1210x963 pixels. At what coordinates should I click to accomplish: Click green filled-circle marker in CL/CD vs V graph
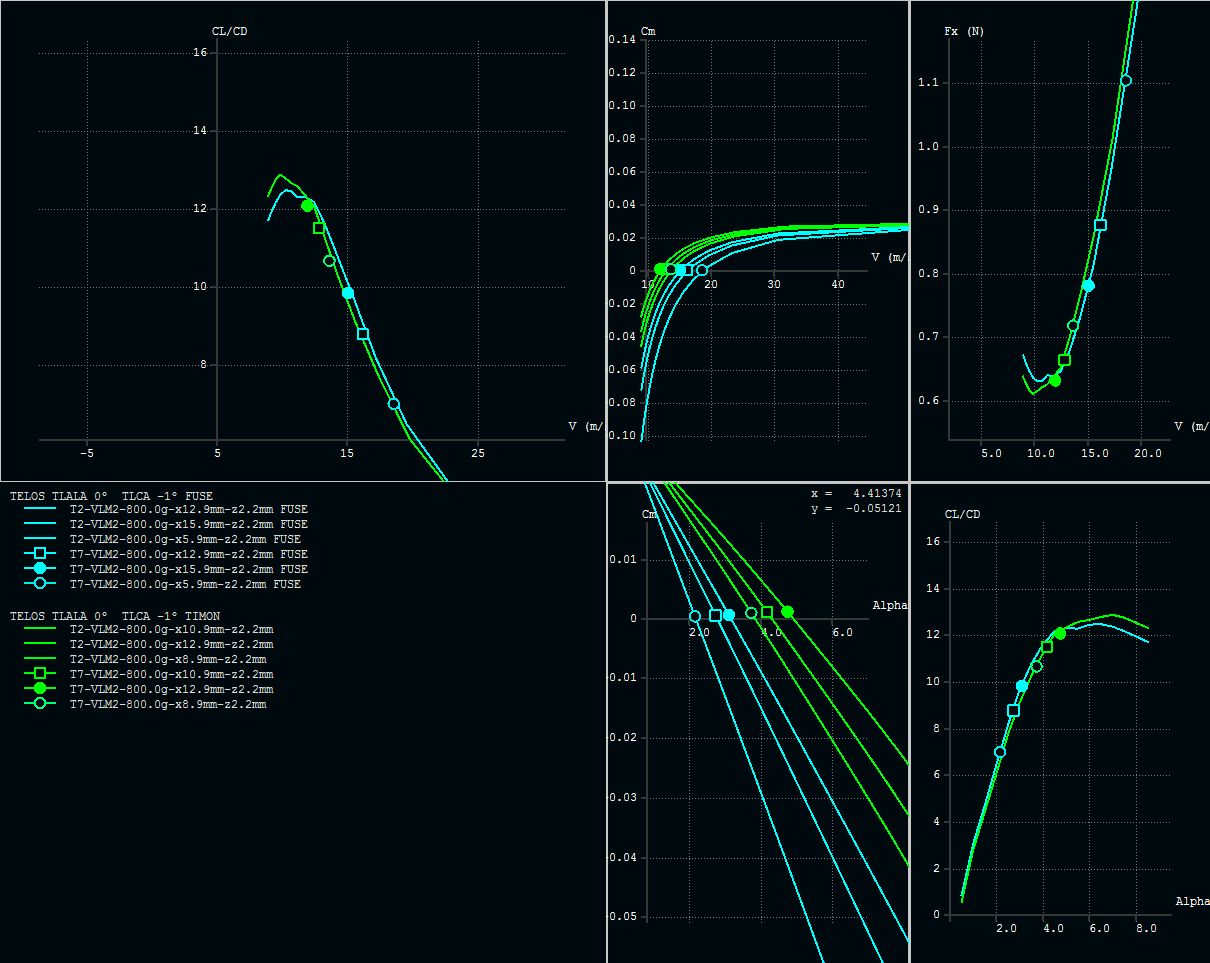coord(307,205)
